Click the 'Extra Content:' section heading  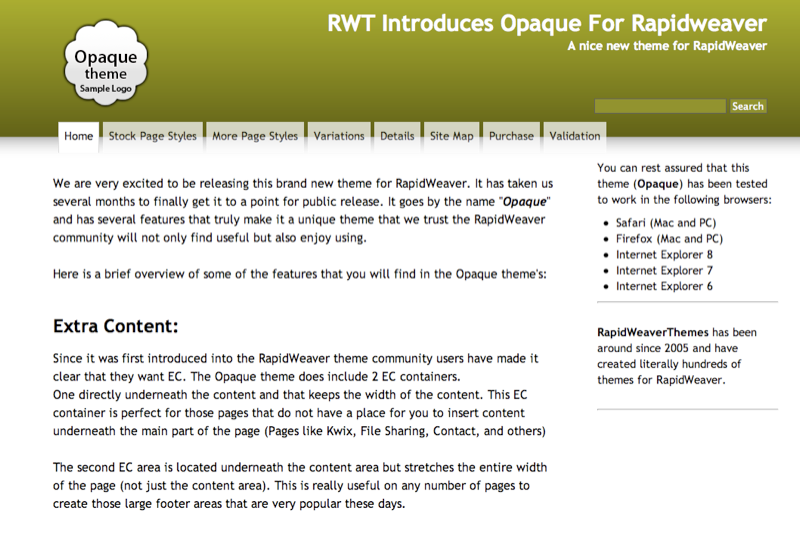[x=115, y=326]
